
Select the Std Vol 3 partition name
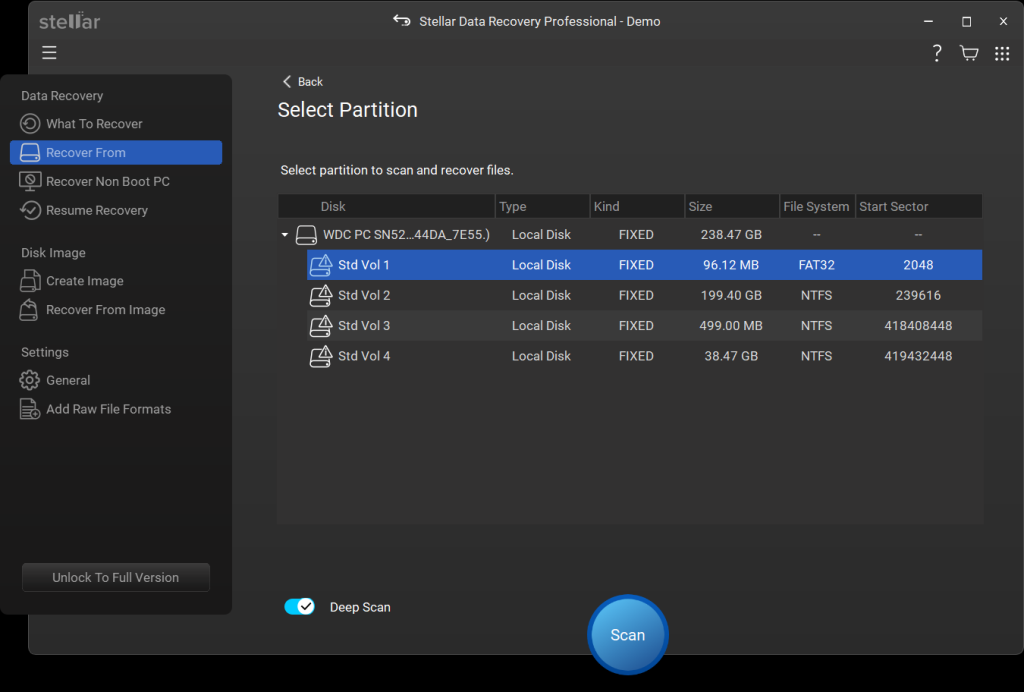[364, 326]
